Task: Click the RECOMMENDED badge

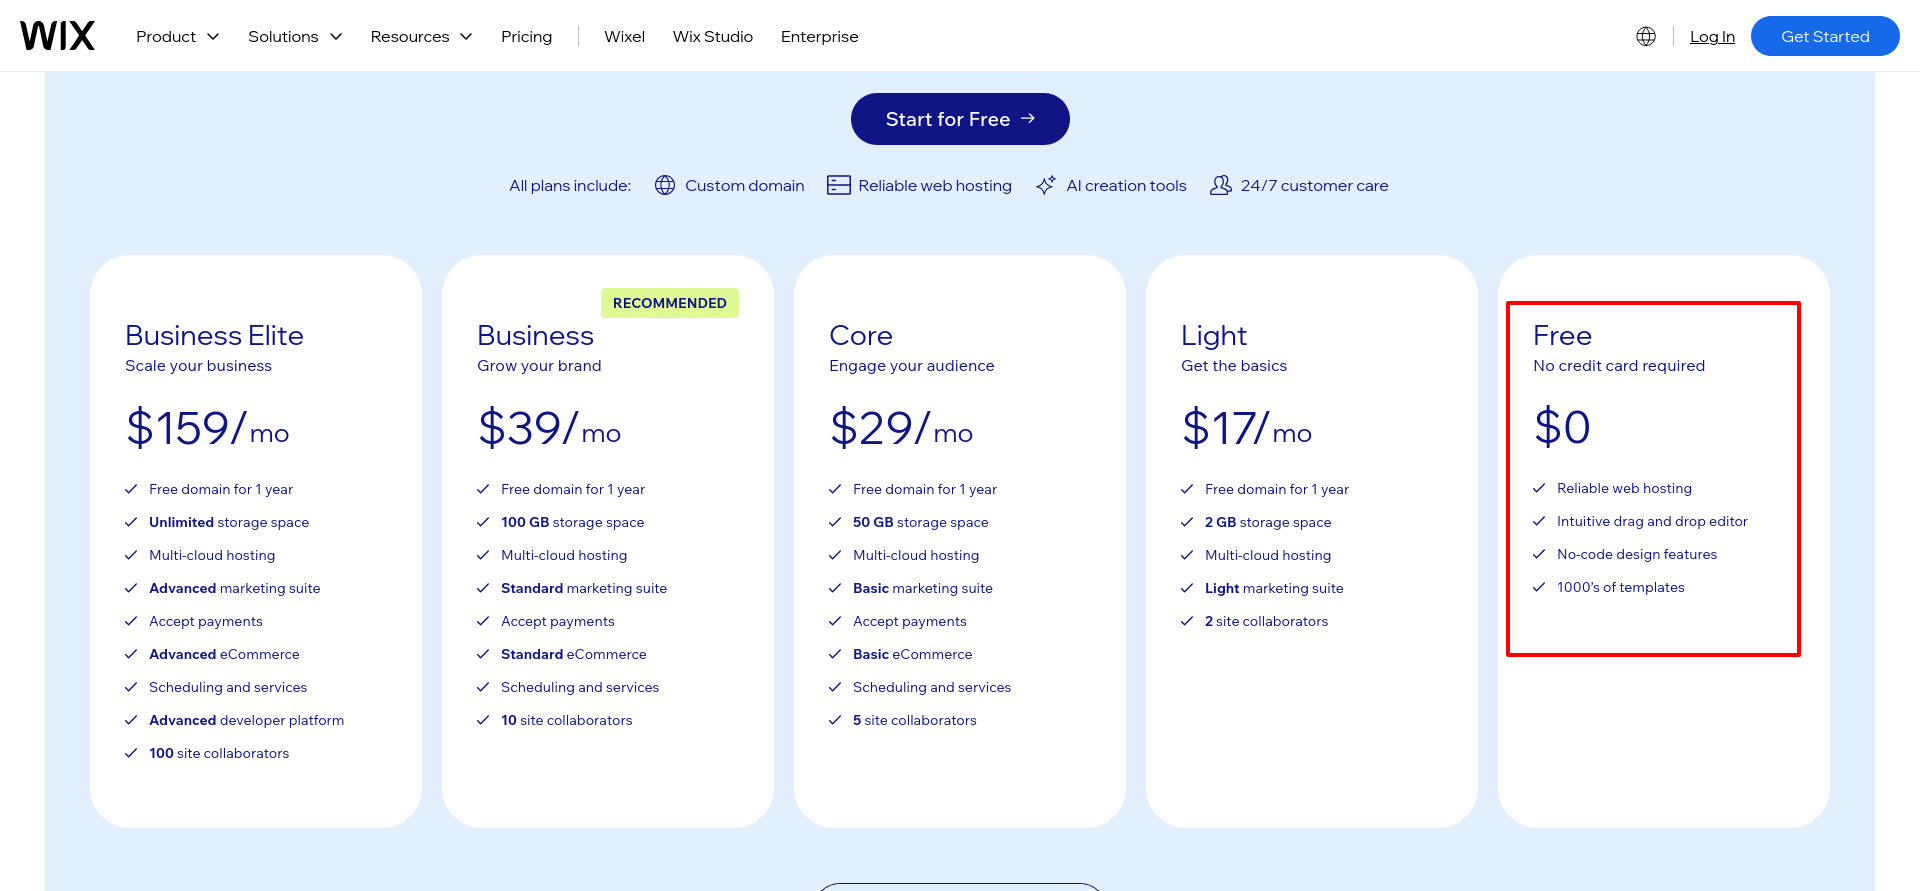Action: pyautogui.click(x=670, y=303)
